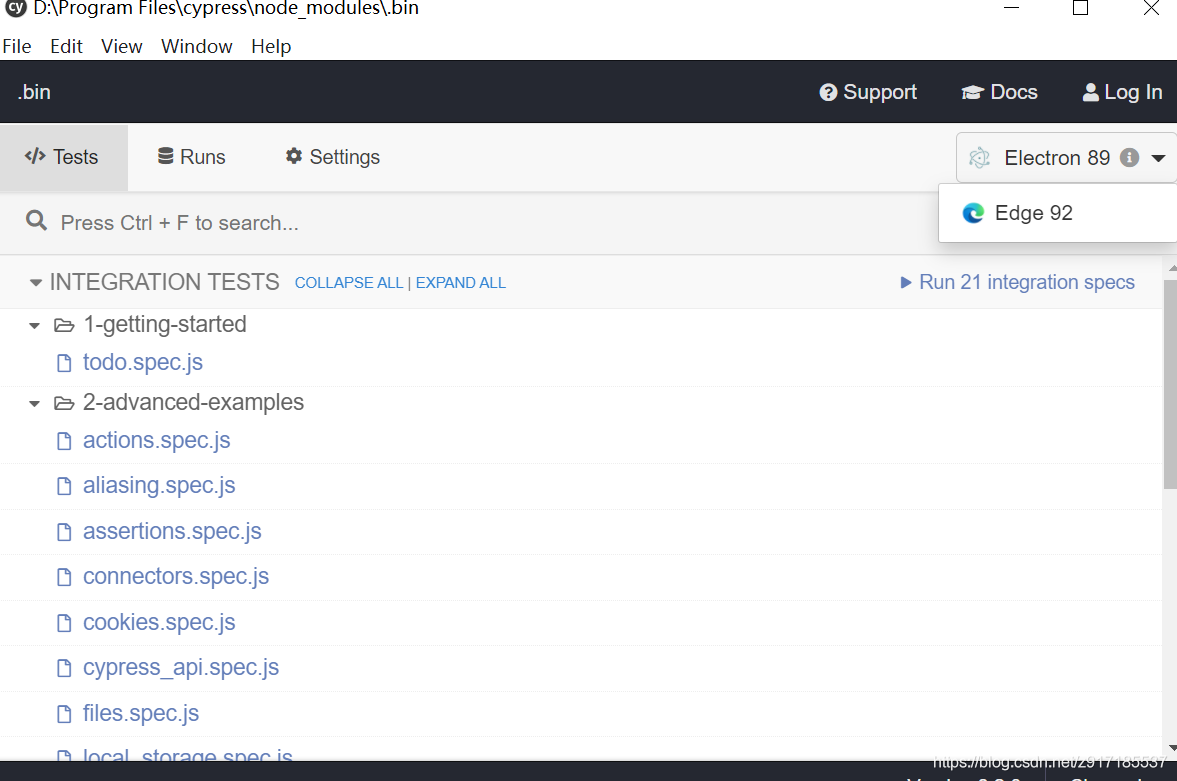Open the File menu
1177x781 pixels.
coord(17,47)
